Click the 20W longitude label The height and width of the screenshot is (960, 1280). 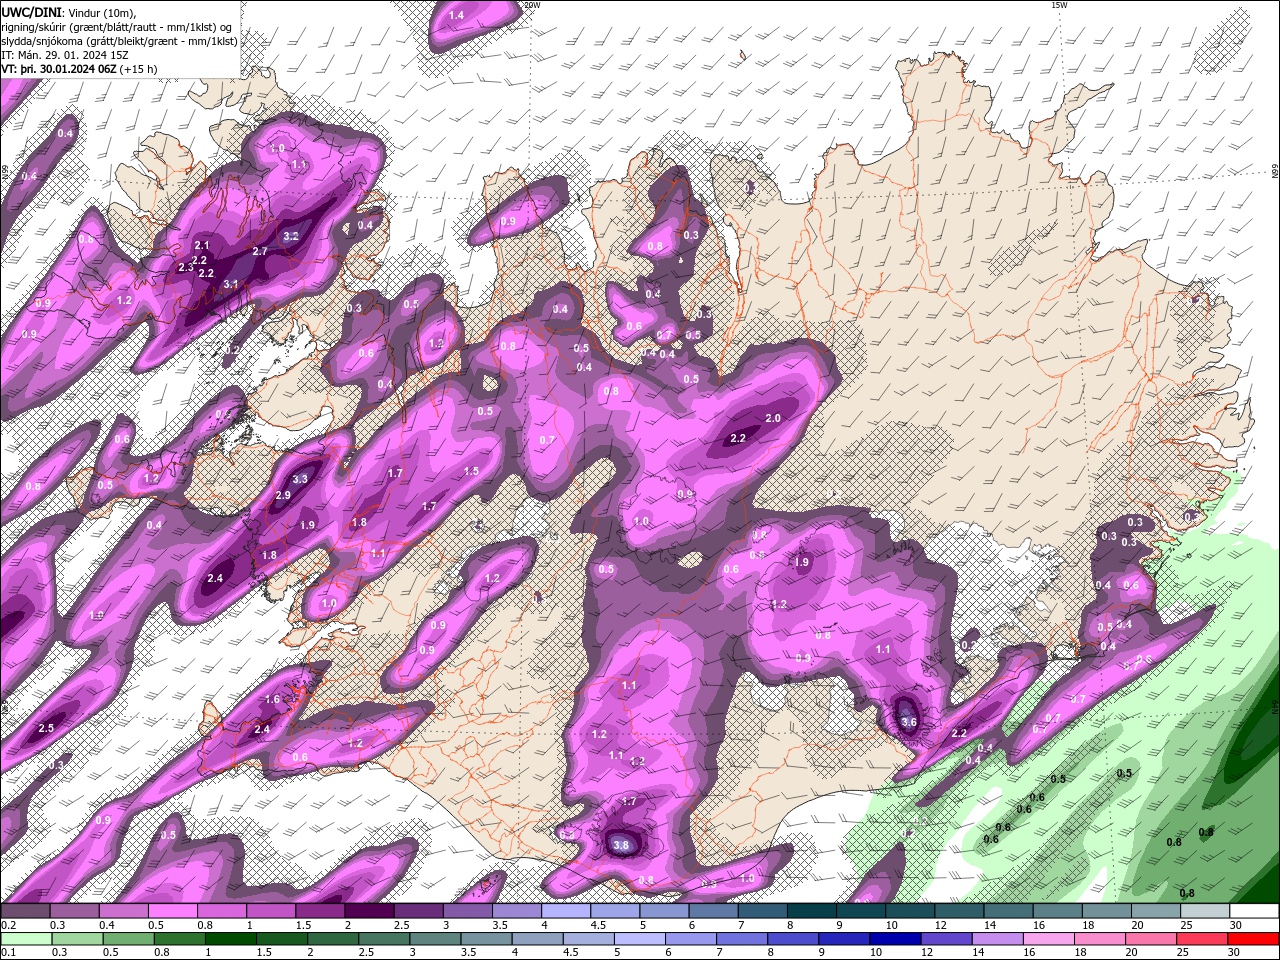531,5
